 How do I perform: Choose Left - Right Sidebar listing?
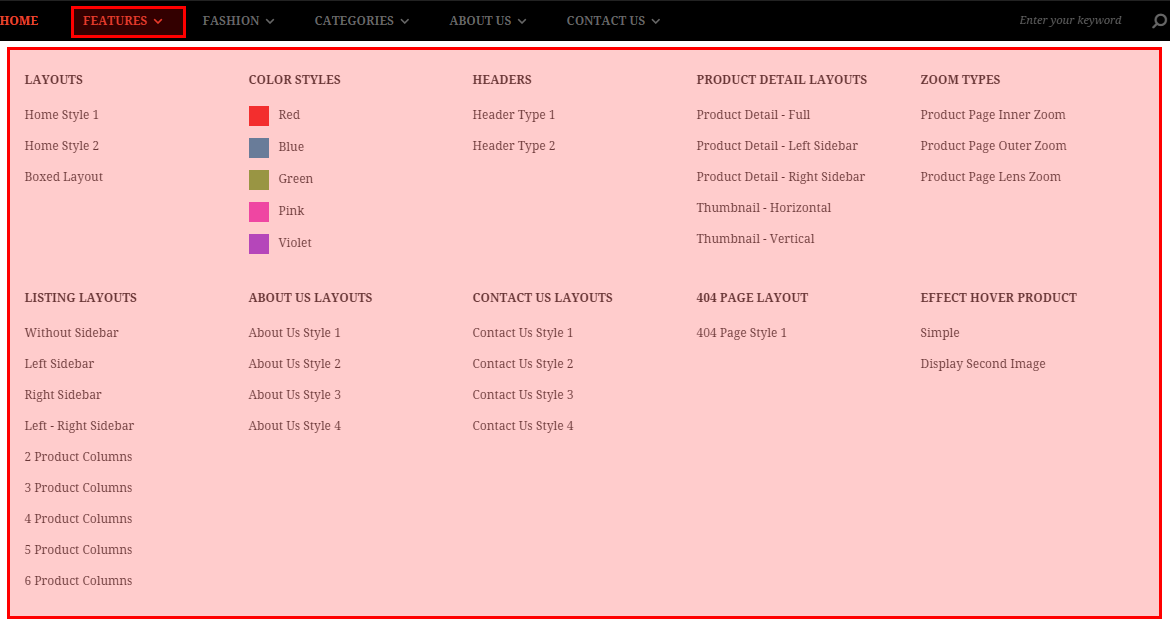tap(79, 425)
